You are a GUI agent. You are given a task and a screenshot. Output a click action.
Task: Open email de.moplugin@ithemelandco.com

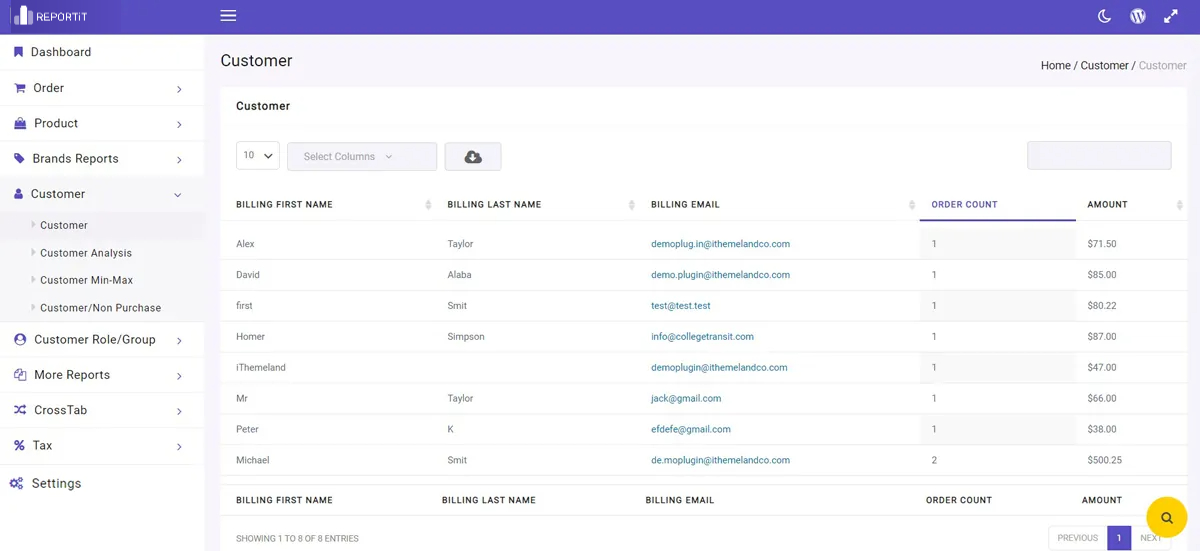click(x=720, y=460)
